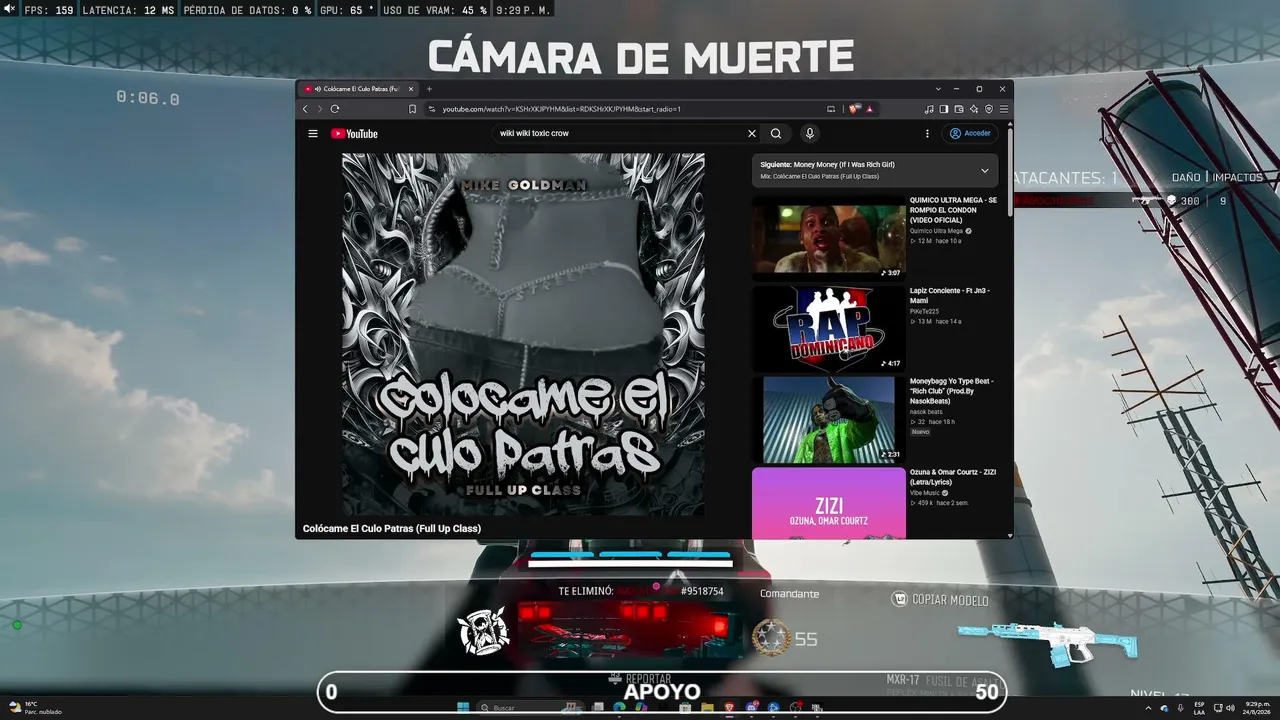Open Microsoft Edge from the taskbar
The width and height of the screenshot is (1280, 720).
pyautogui.click(x=619, y=708)
